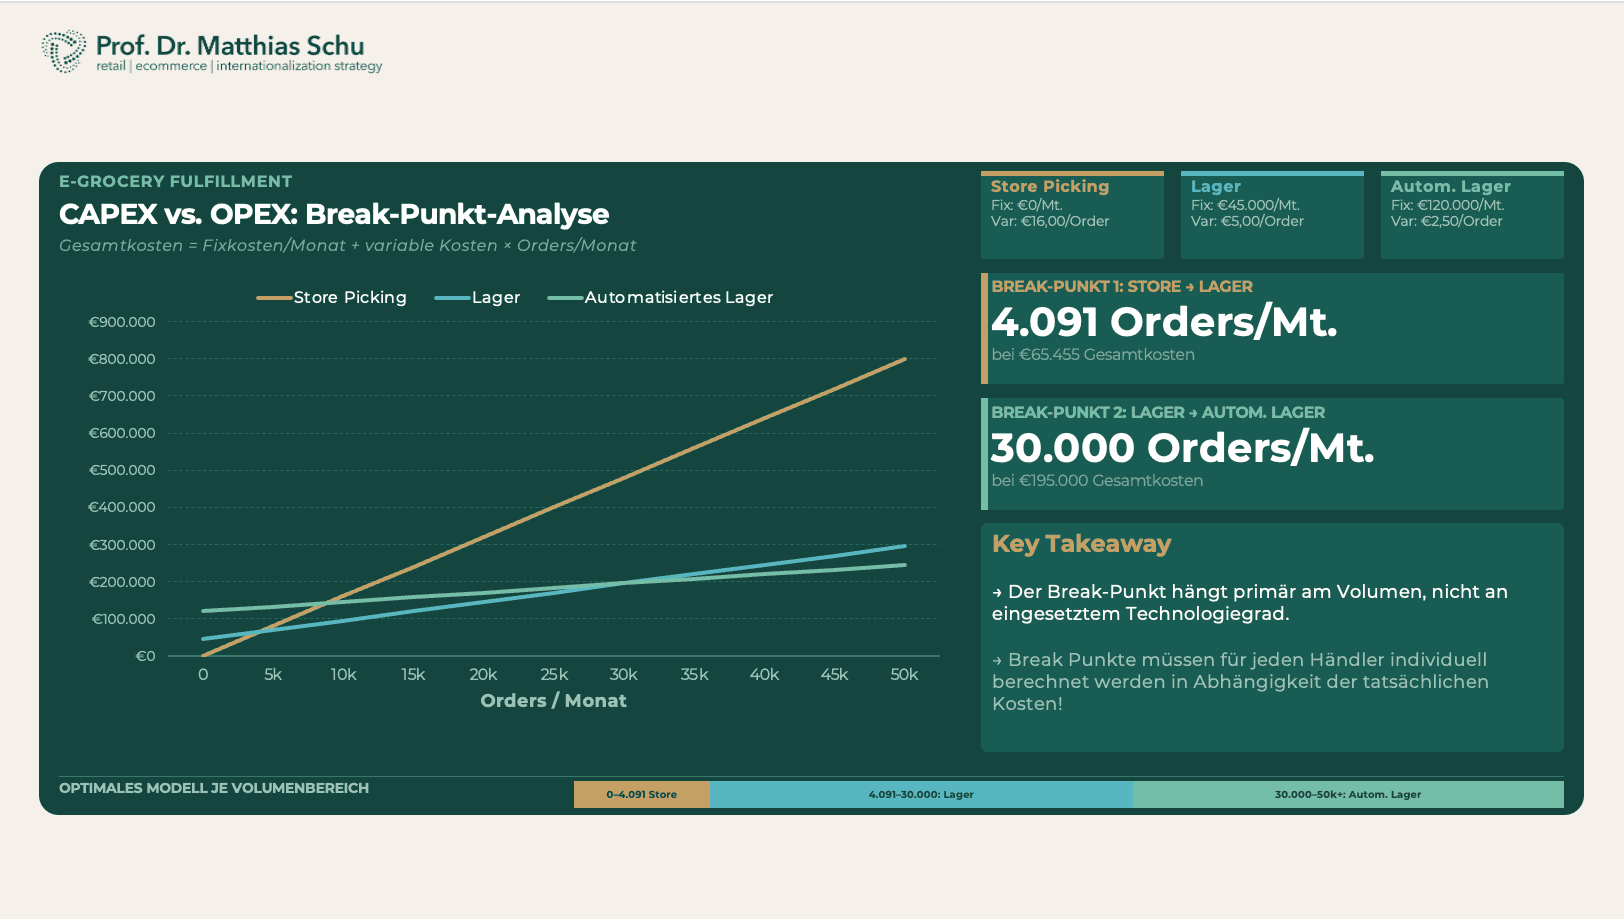Select the Automatisiertes Lager legend entry
The height and width of the screenshot is (919, 1624).
tap(660, 297)
